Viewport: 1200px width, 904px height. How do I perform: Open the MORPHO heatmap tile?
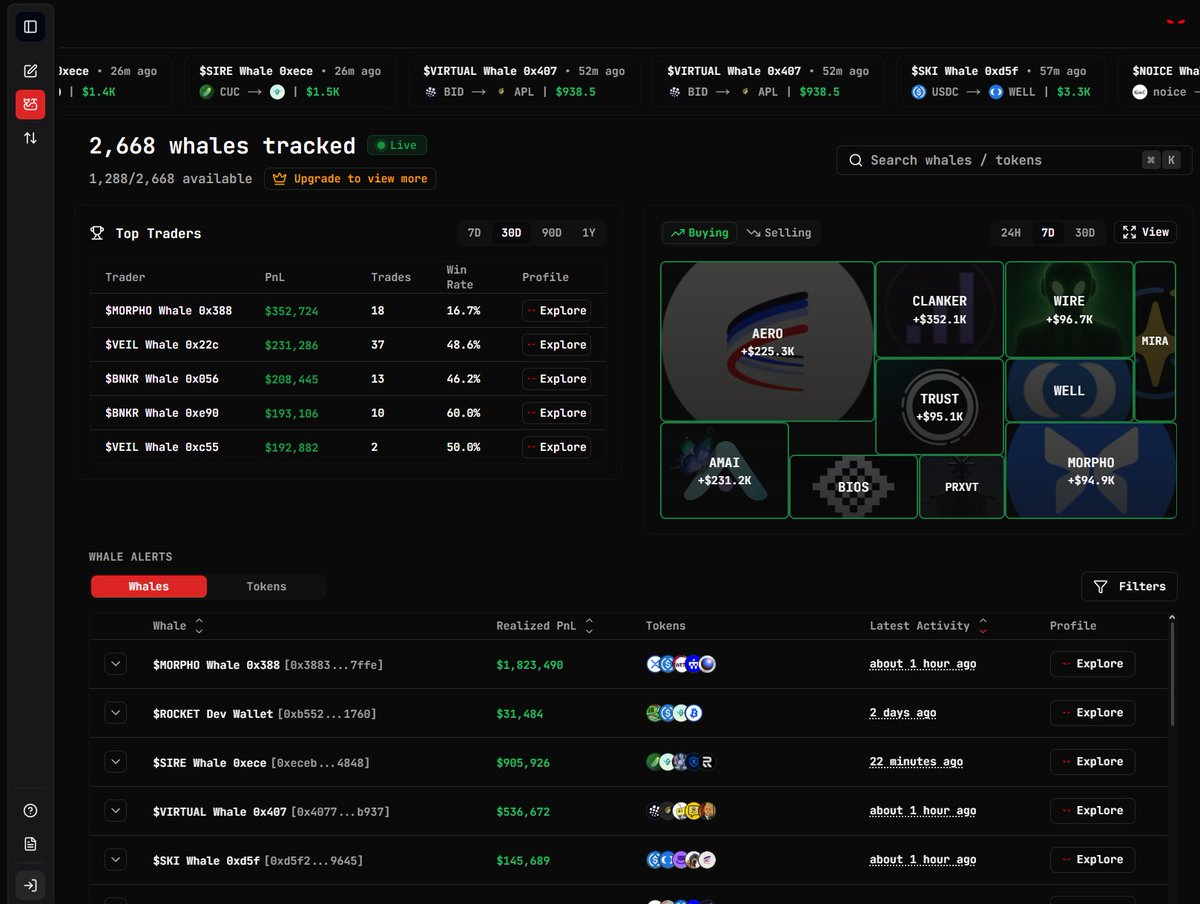pyautogui.click(x=1090, y=470)
